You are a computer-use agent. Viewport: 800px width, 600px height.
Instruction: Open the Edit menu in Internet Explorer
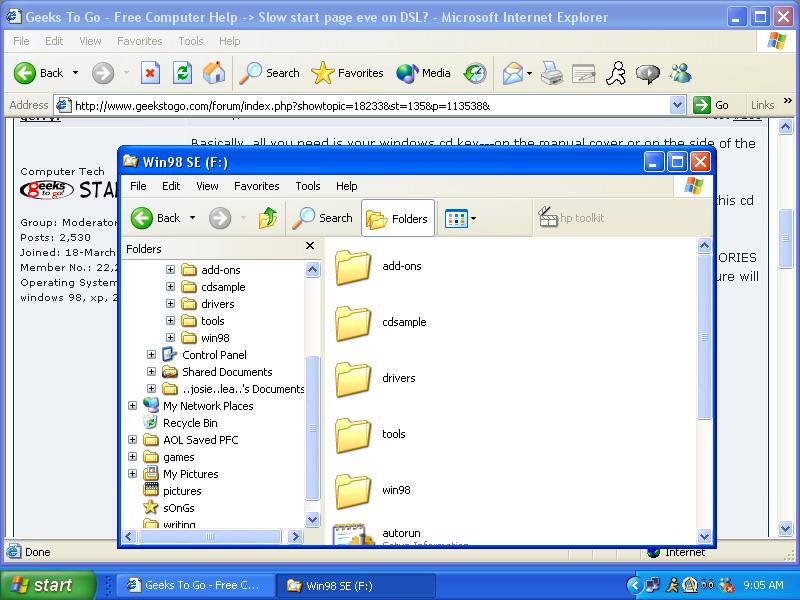(x=54, y=41)
